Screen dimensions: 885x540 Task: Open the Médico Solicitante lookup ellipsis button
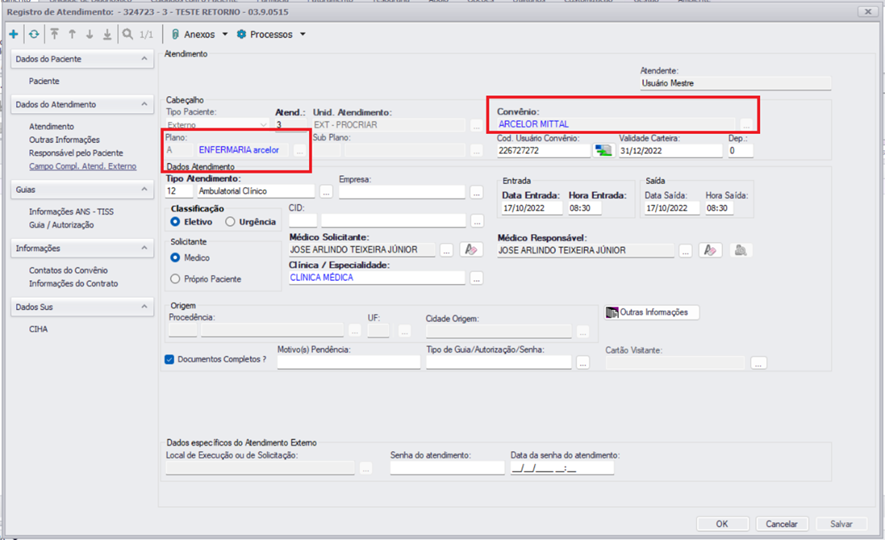click(x=446, y=250)
